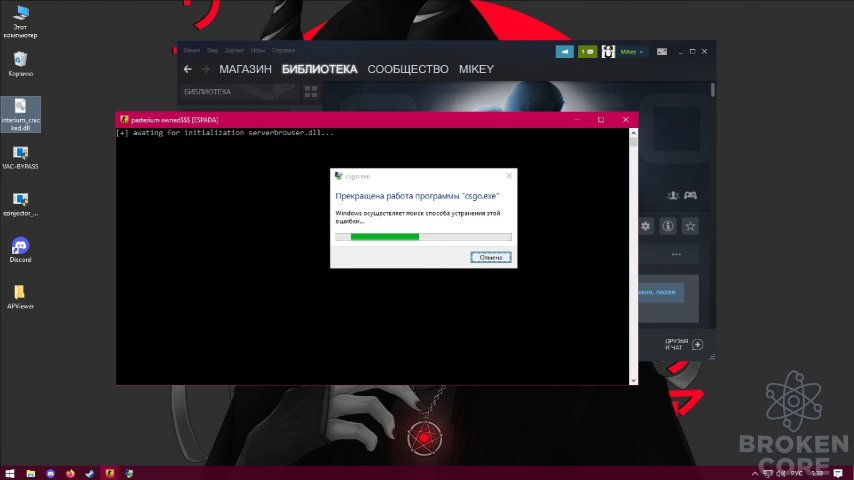854x480 pixels.
Task: Open Этот компьютер desktop icon
Action: (20, 21)
